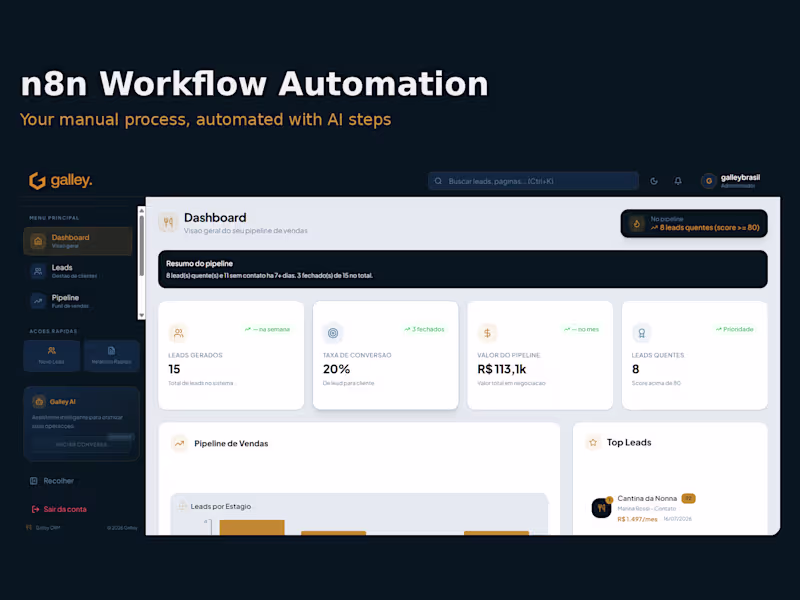Image resolution: width=800 pixels, height=600 pixels.
Task: Click the Cantina da Nonna score badge
Action: click(x=688, y=498)
